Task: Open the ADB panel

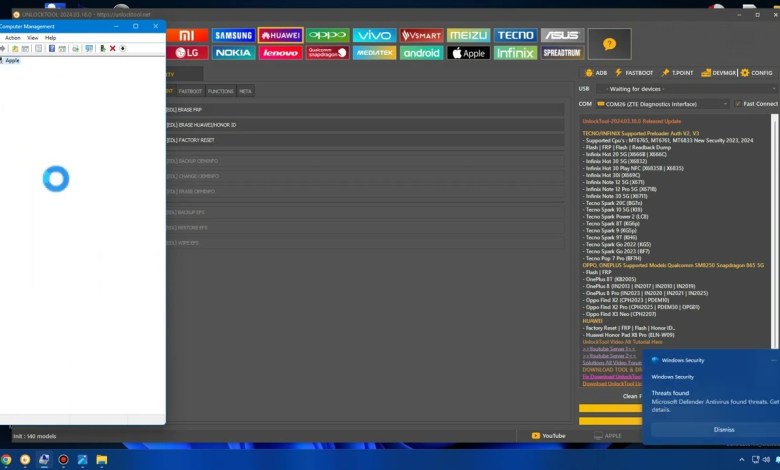Action: point(596,73)
